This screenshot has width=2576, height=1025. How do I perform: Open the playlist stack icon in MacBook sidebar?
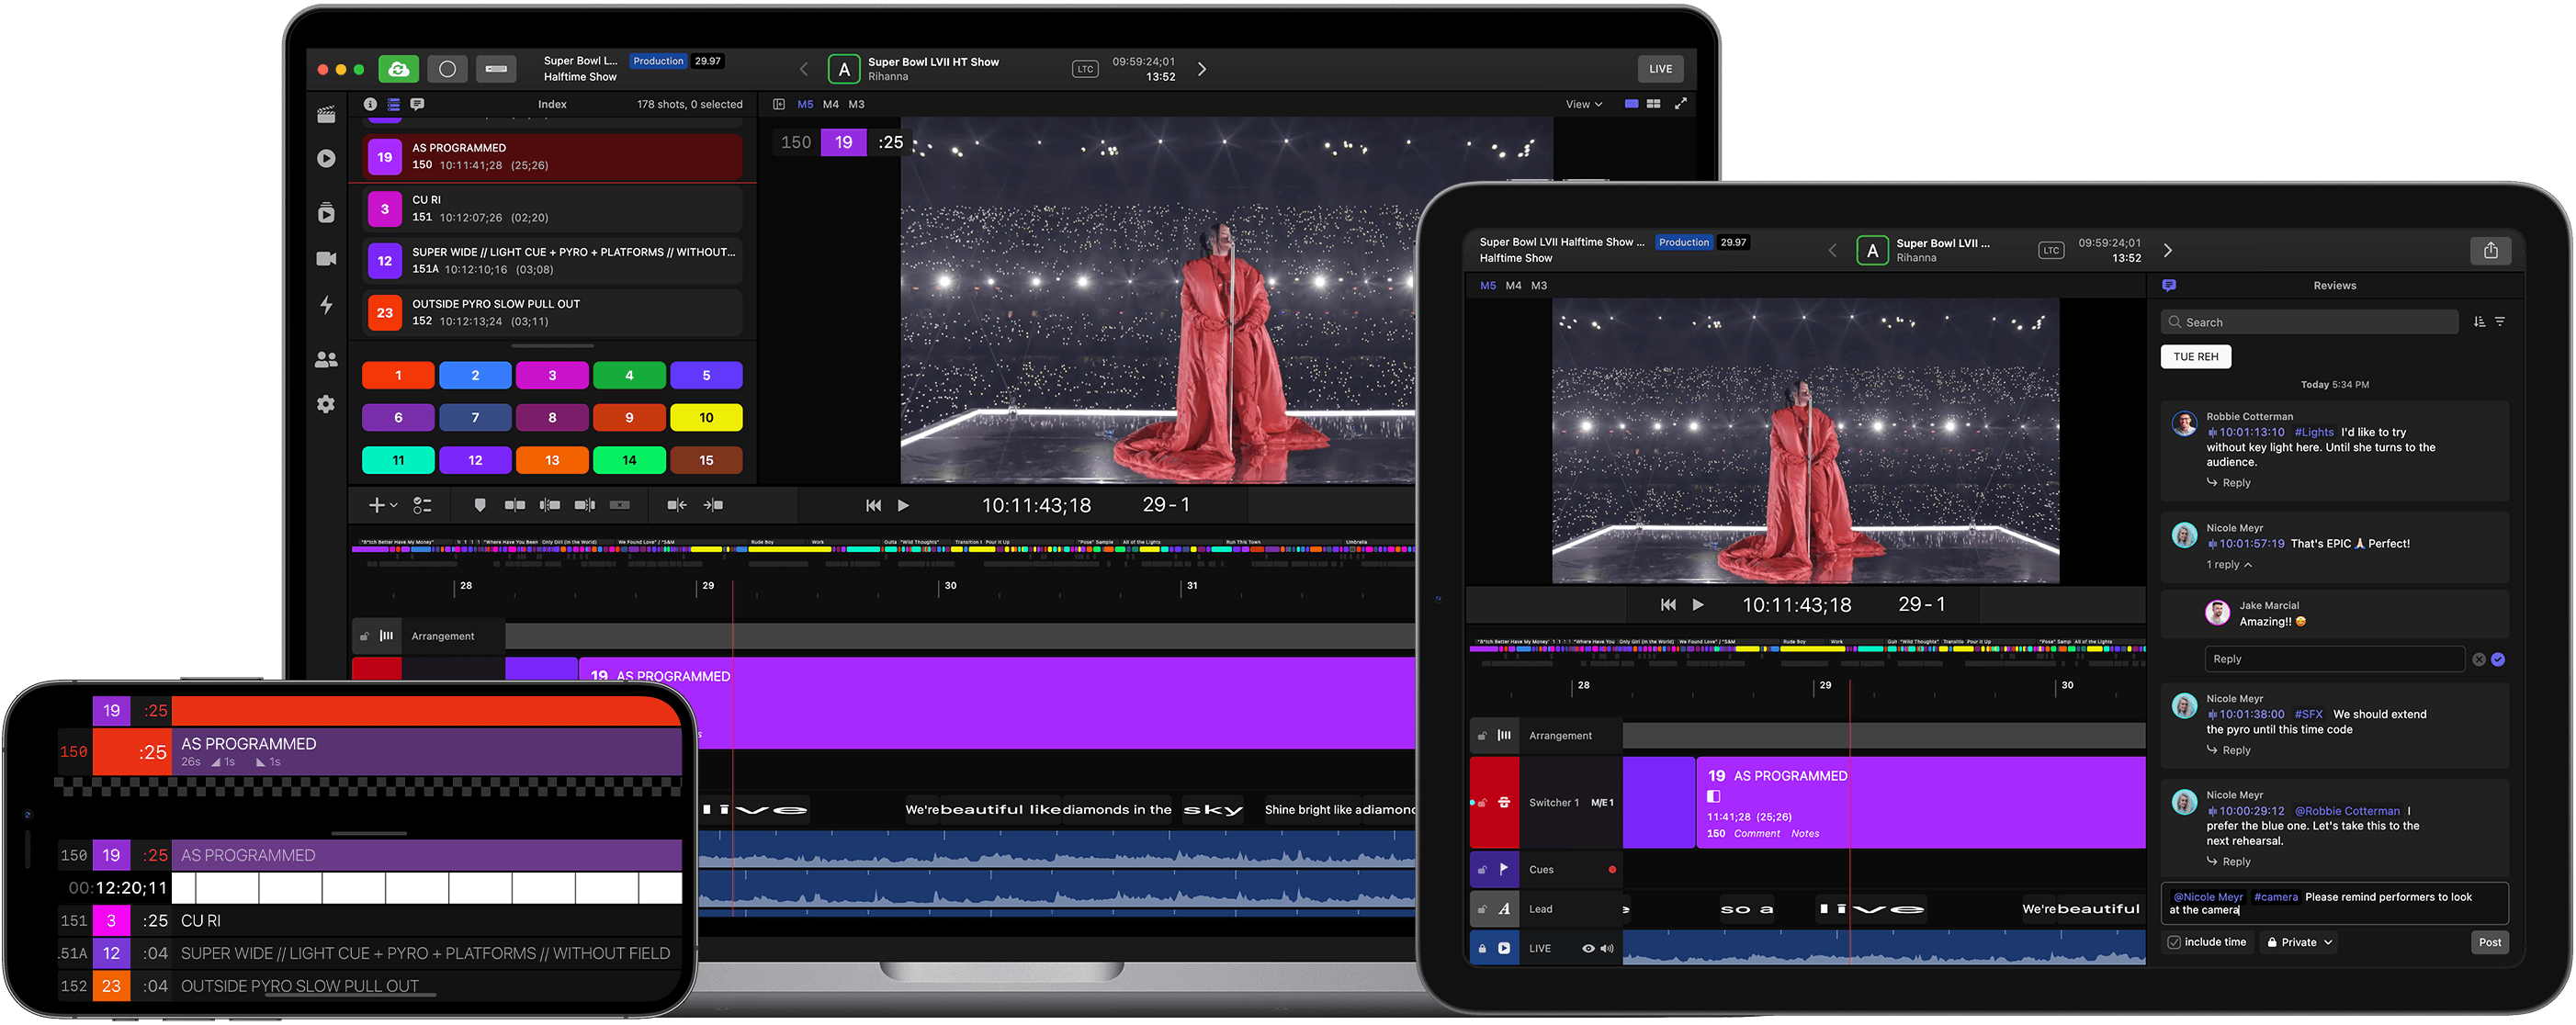coord(326,212)
